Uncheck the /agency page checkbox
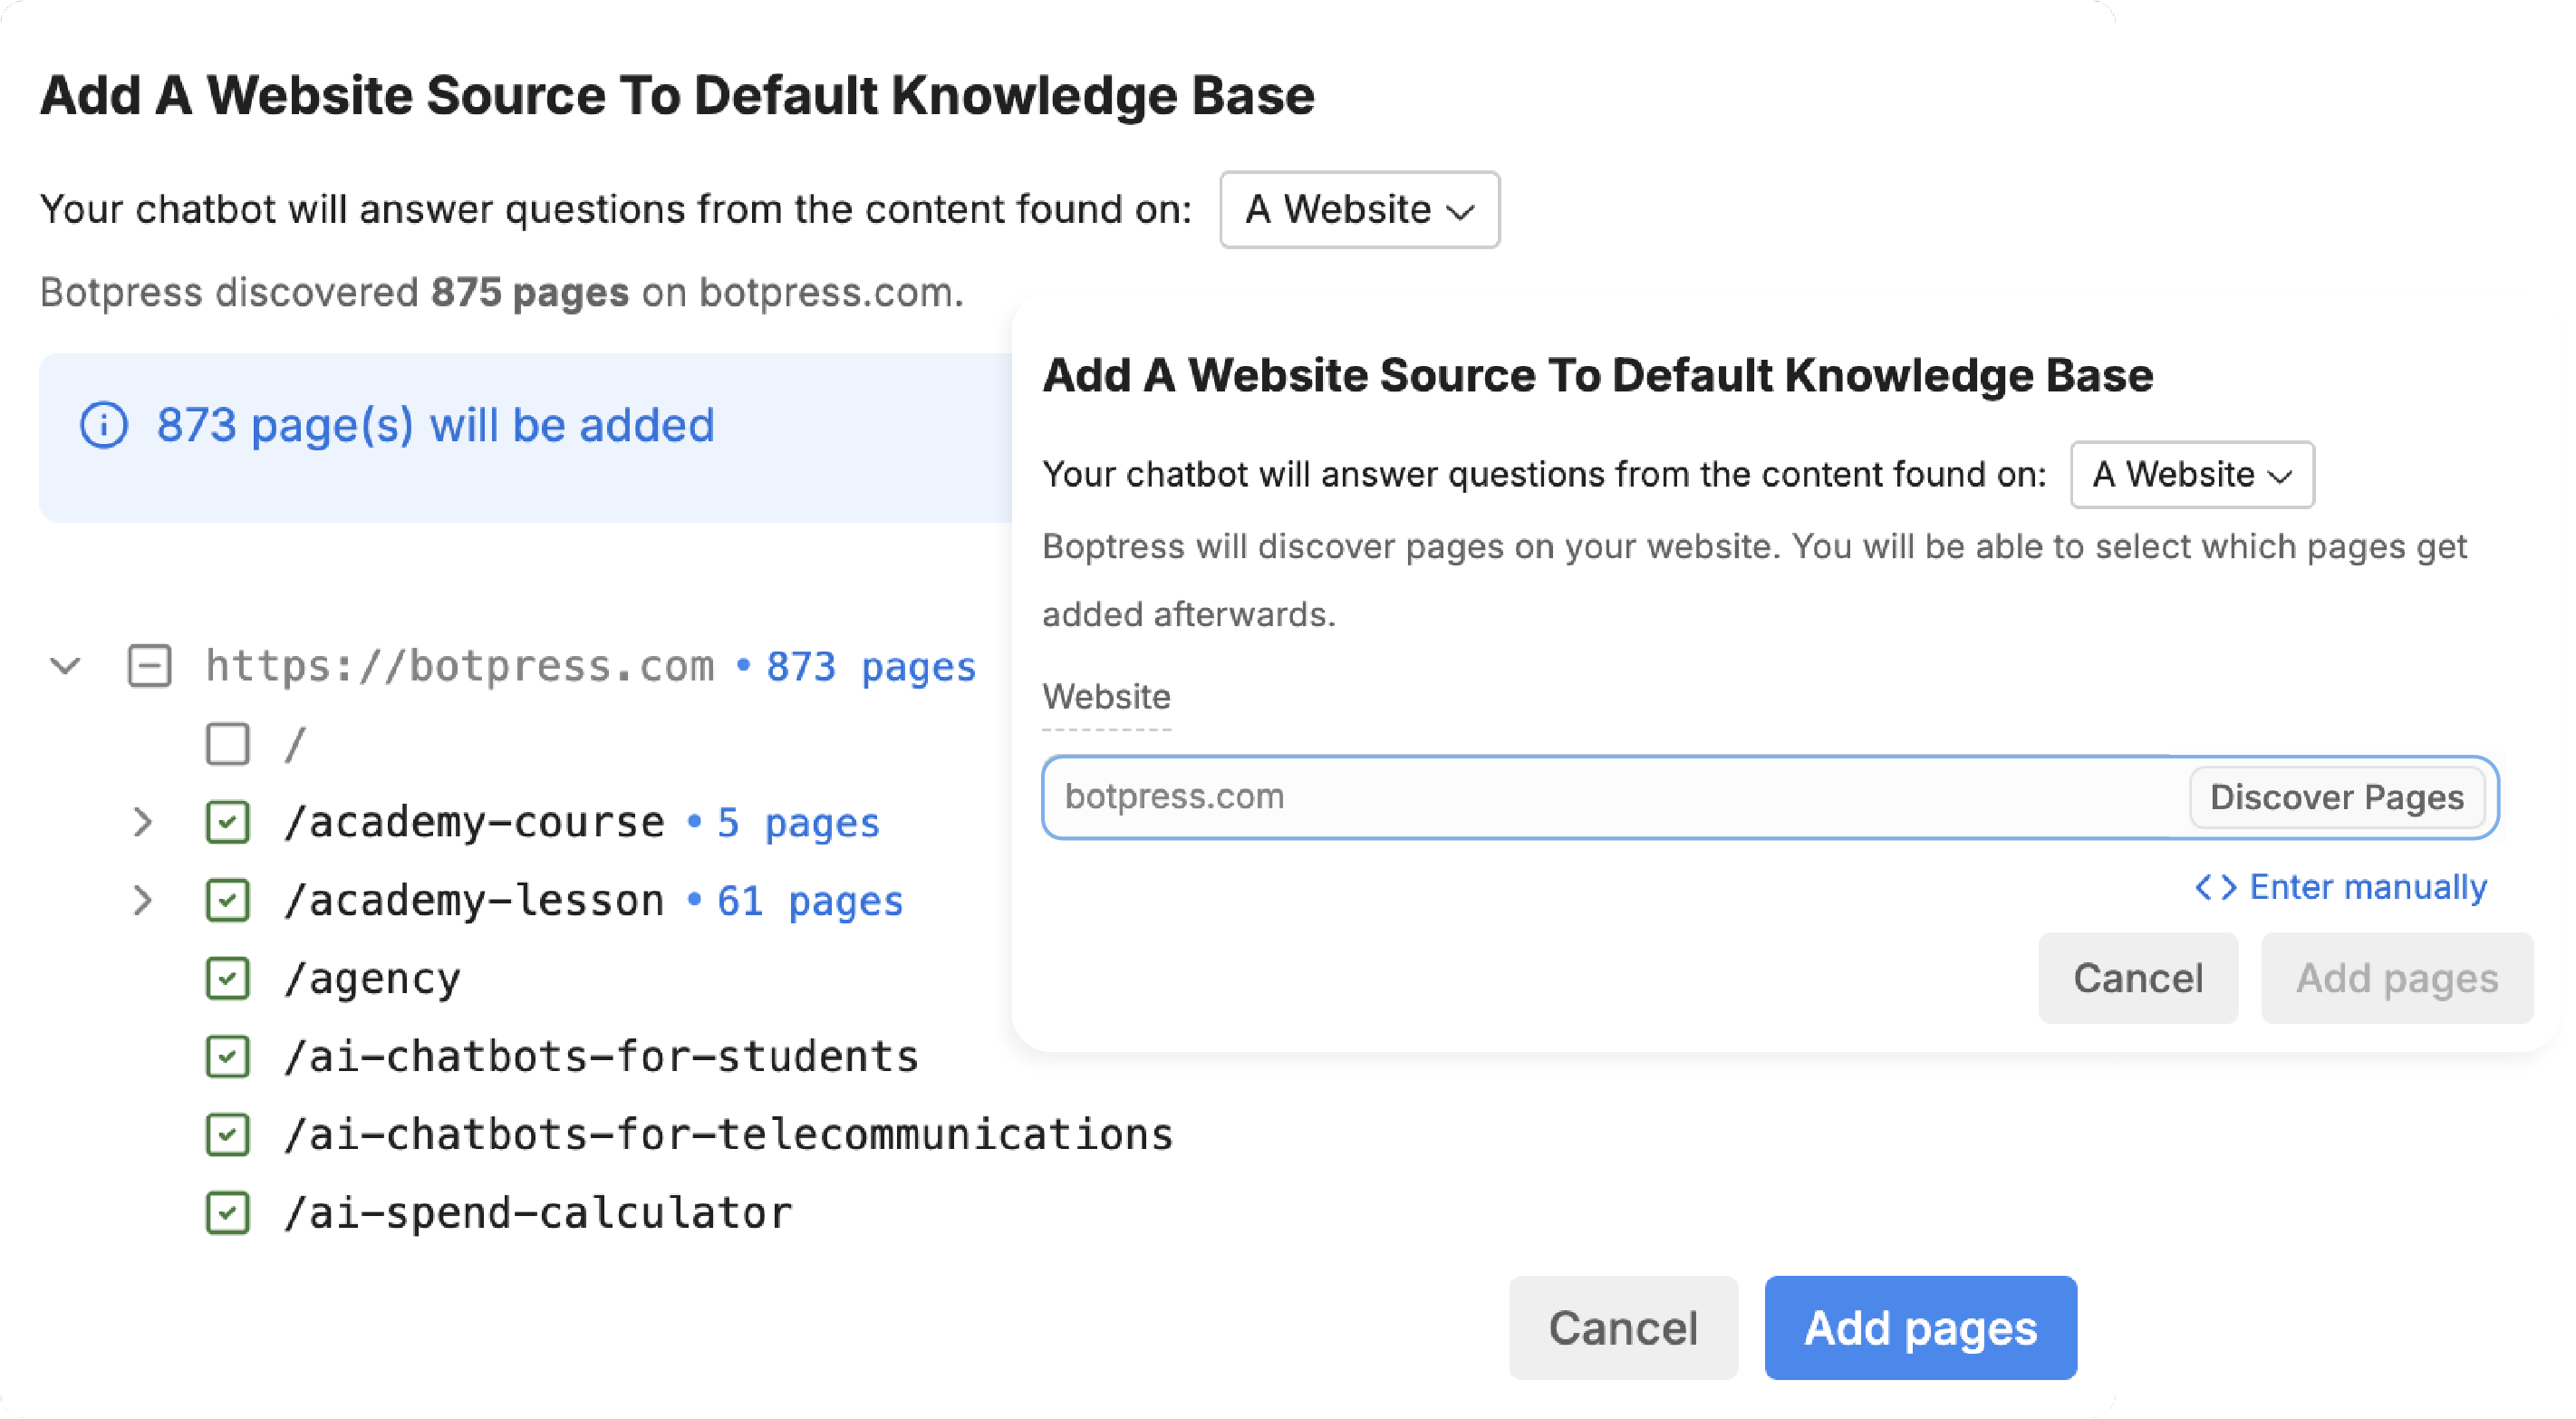Image resolution: width=2576 pixels, height=1419 pixels. click(228, 979)
